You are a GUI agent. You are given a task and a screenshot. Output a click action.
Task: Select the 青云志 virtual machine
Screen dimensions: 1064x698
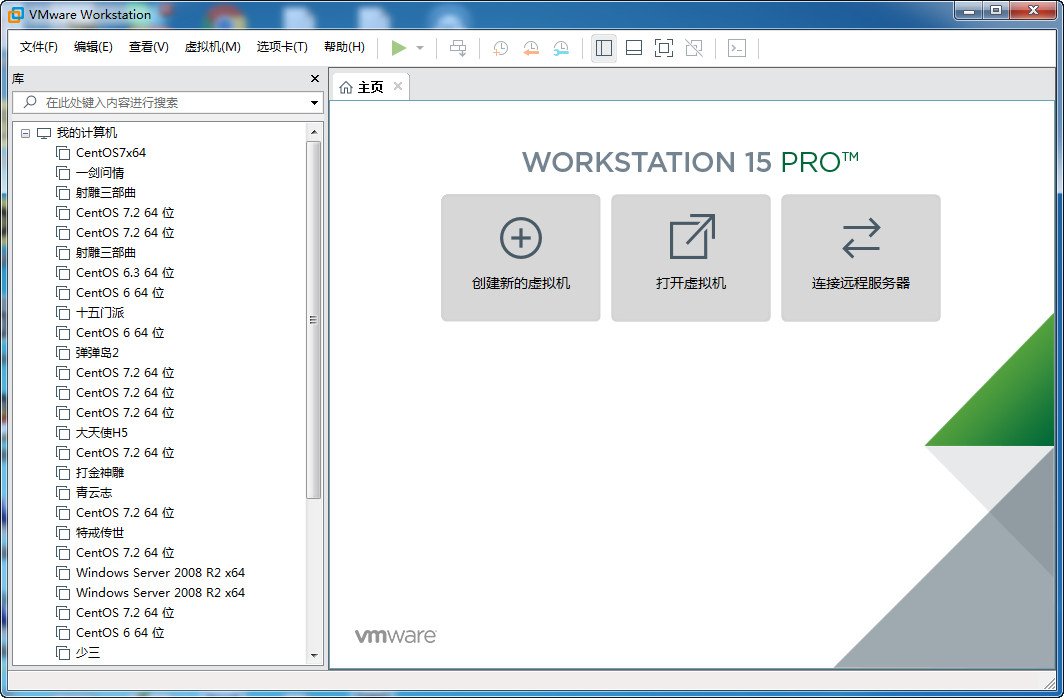click(94, 492)
